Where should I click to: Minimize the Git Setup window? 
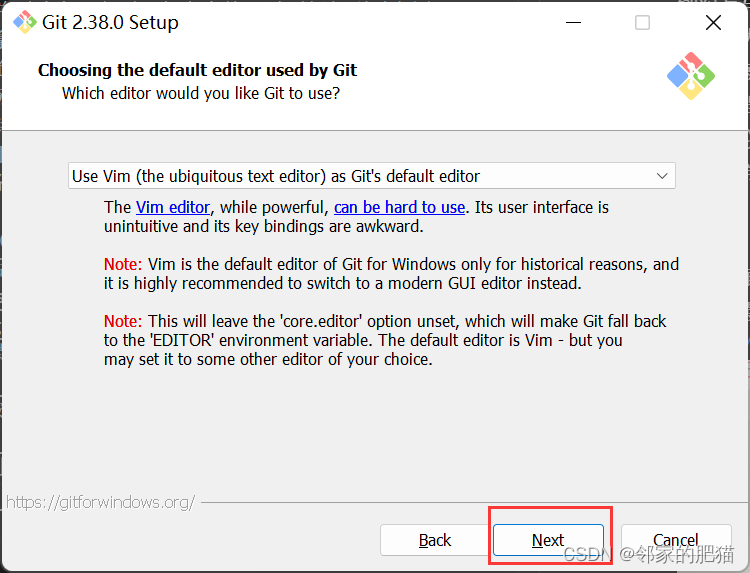tap(573, 22)
